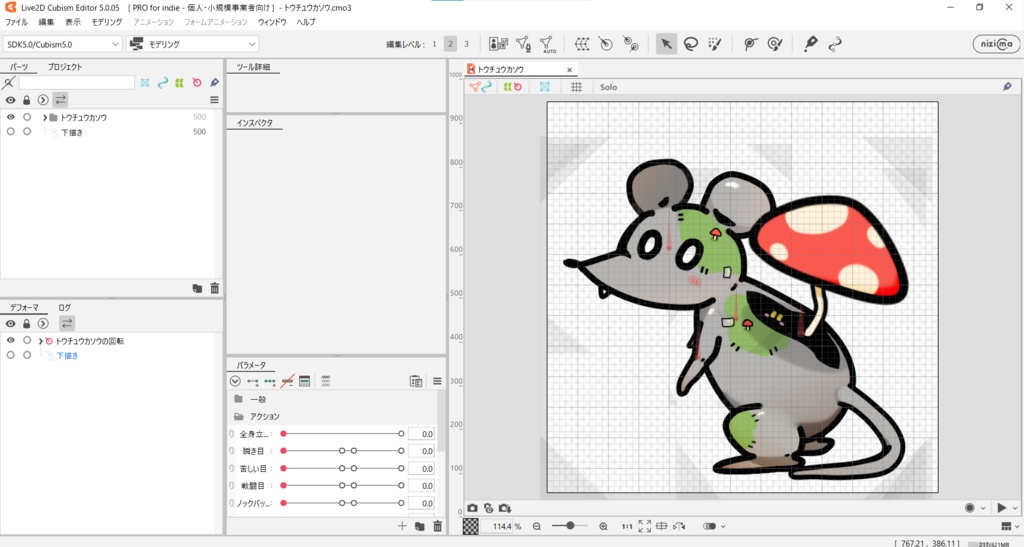
Task: Click the 全身立 parameter slider
Action: pos(342,433)
